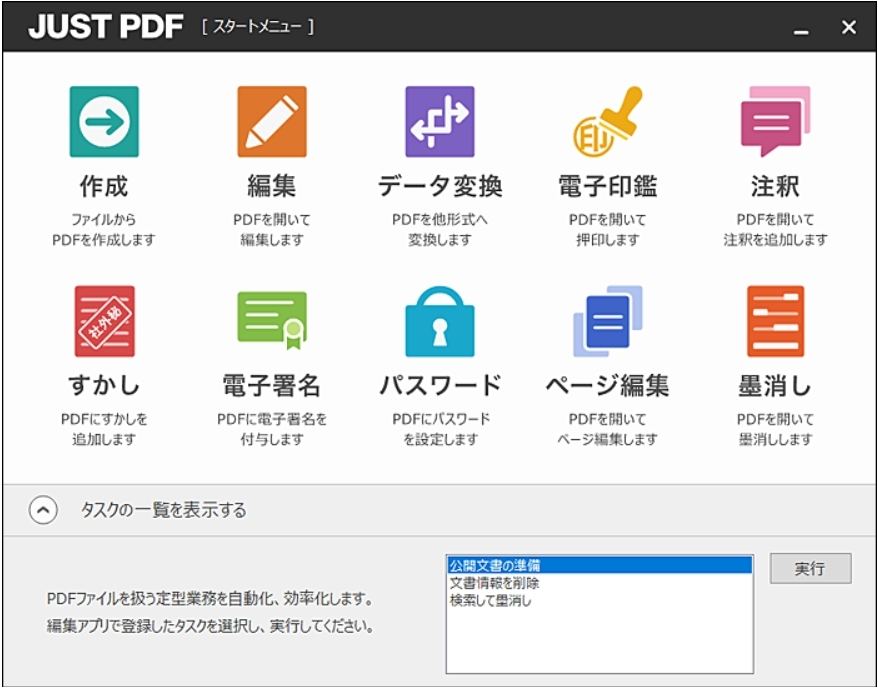Viewport: 878px width, 688px height.
Task: Open the 作成 (Create PDF) arrow icon
Action: (104, 121)
